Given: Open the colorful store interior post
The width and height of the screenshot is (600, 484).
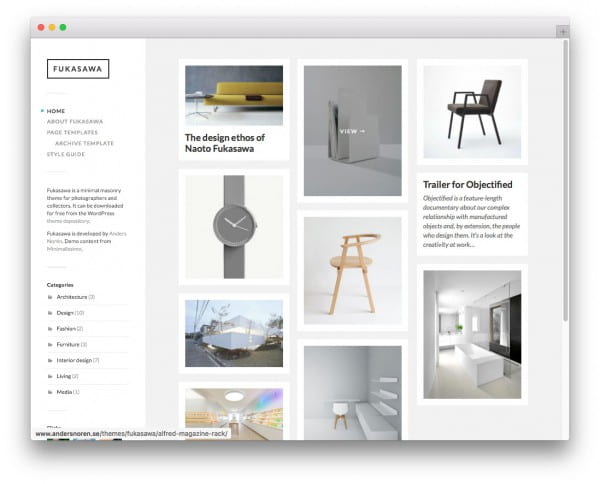Looking at the screenshot, I should (x=234, y=414).
